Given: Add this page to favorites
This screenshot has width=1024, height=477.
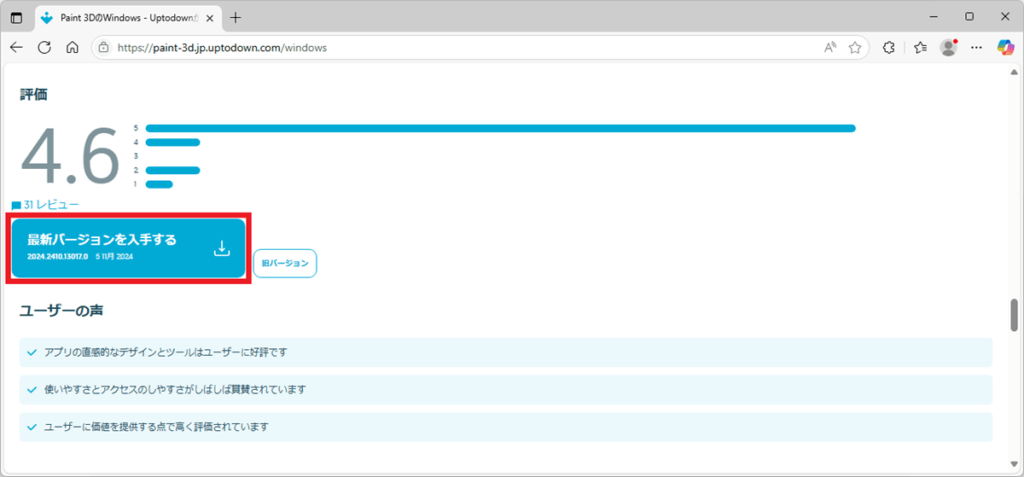Looking at the screenshot, I should [x=854, y=48].
